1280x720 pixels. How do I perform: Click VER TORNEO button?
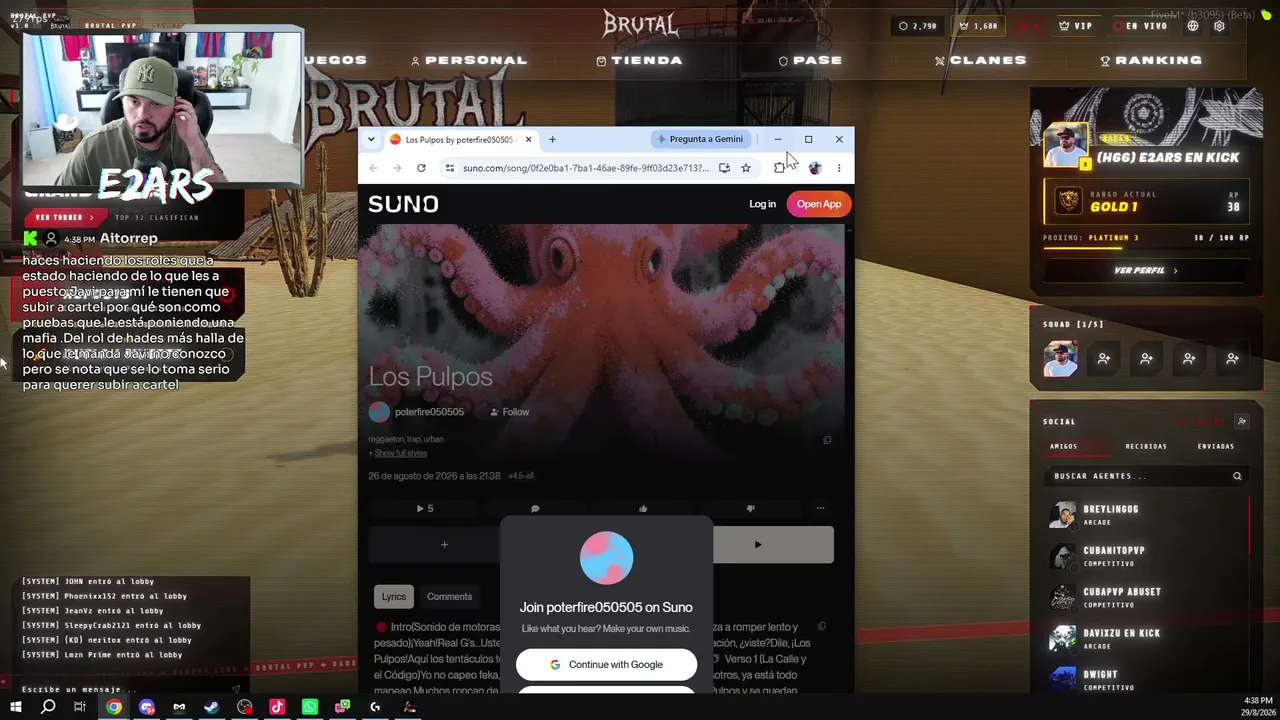coord(64,217)
